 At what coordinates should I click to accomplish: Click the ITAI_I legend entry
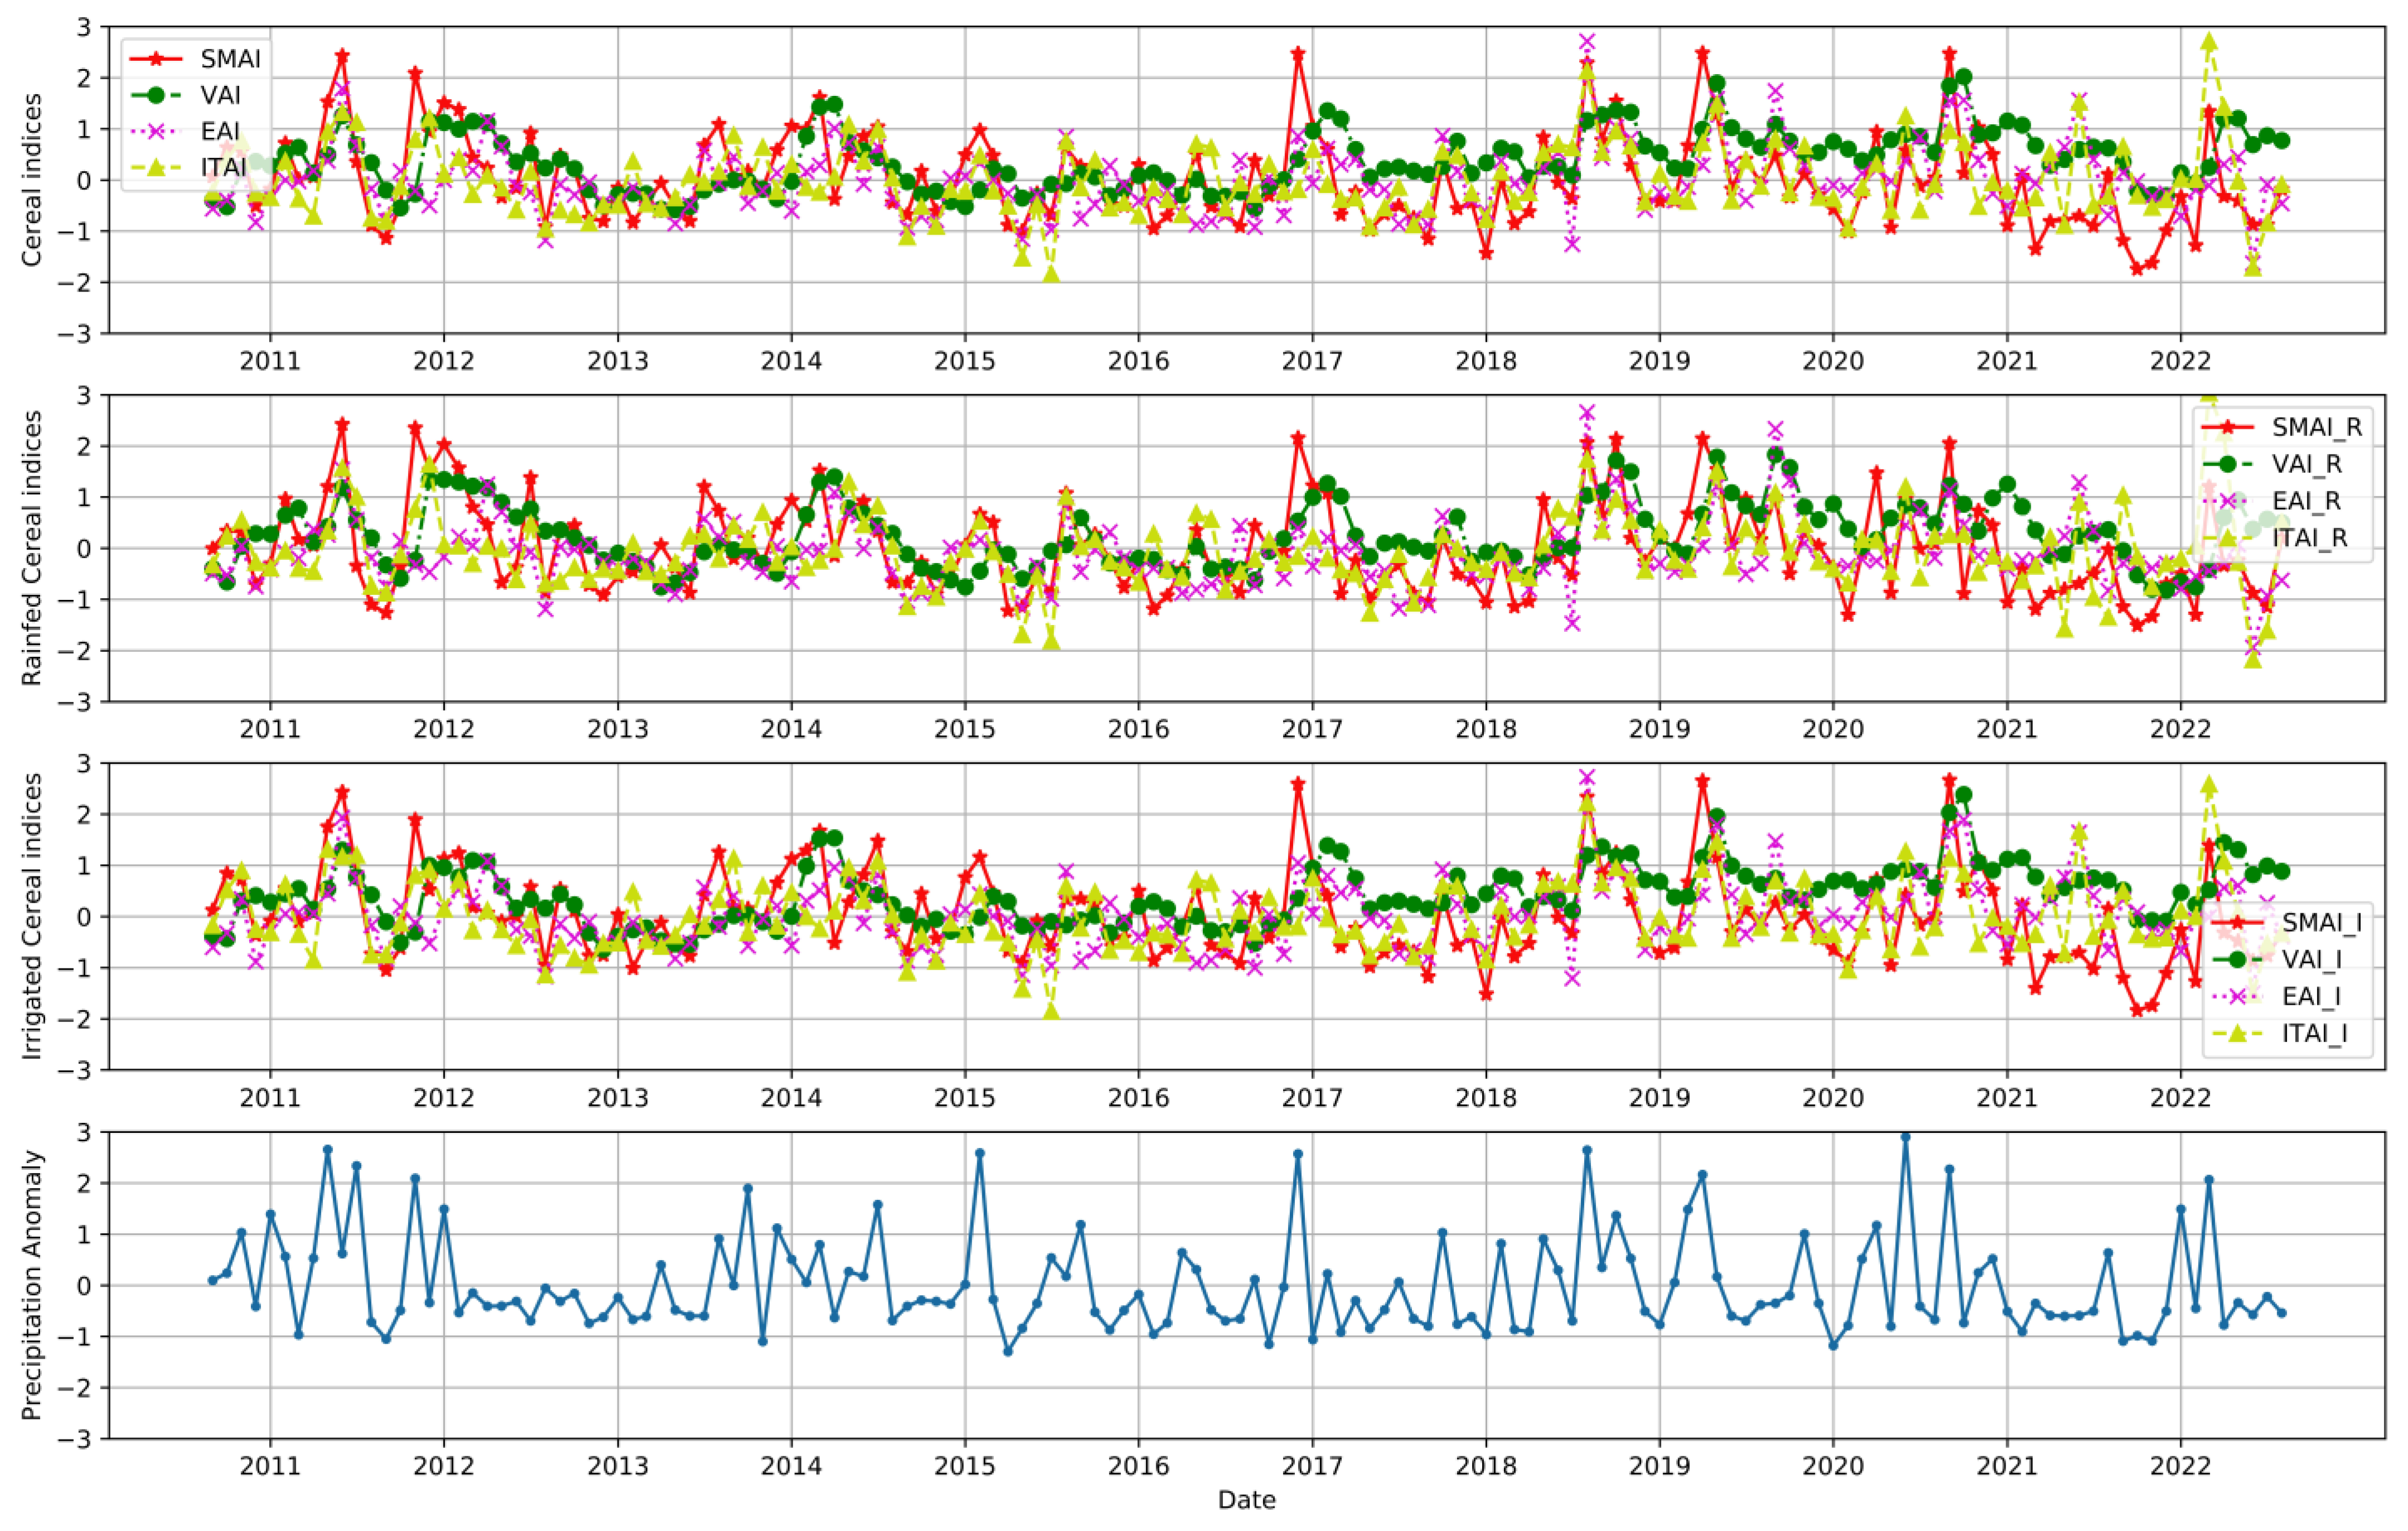(x=2314, y=1033)
